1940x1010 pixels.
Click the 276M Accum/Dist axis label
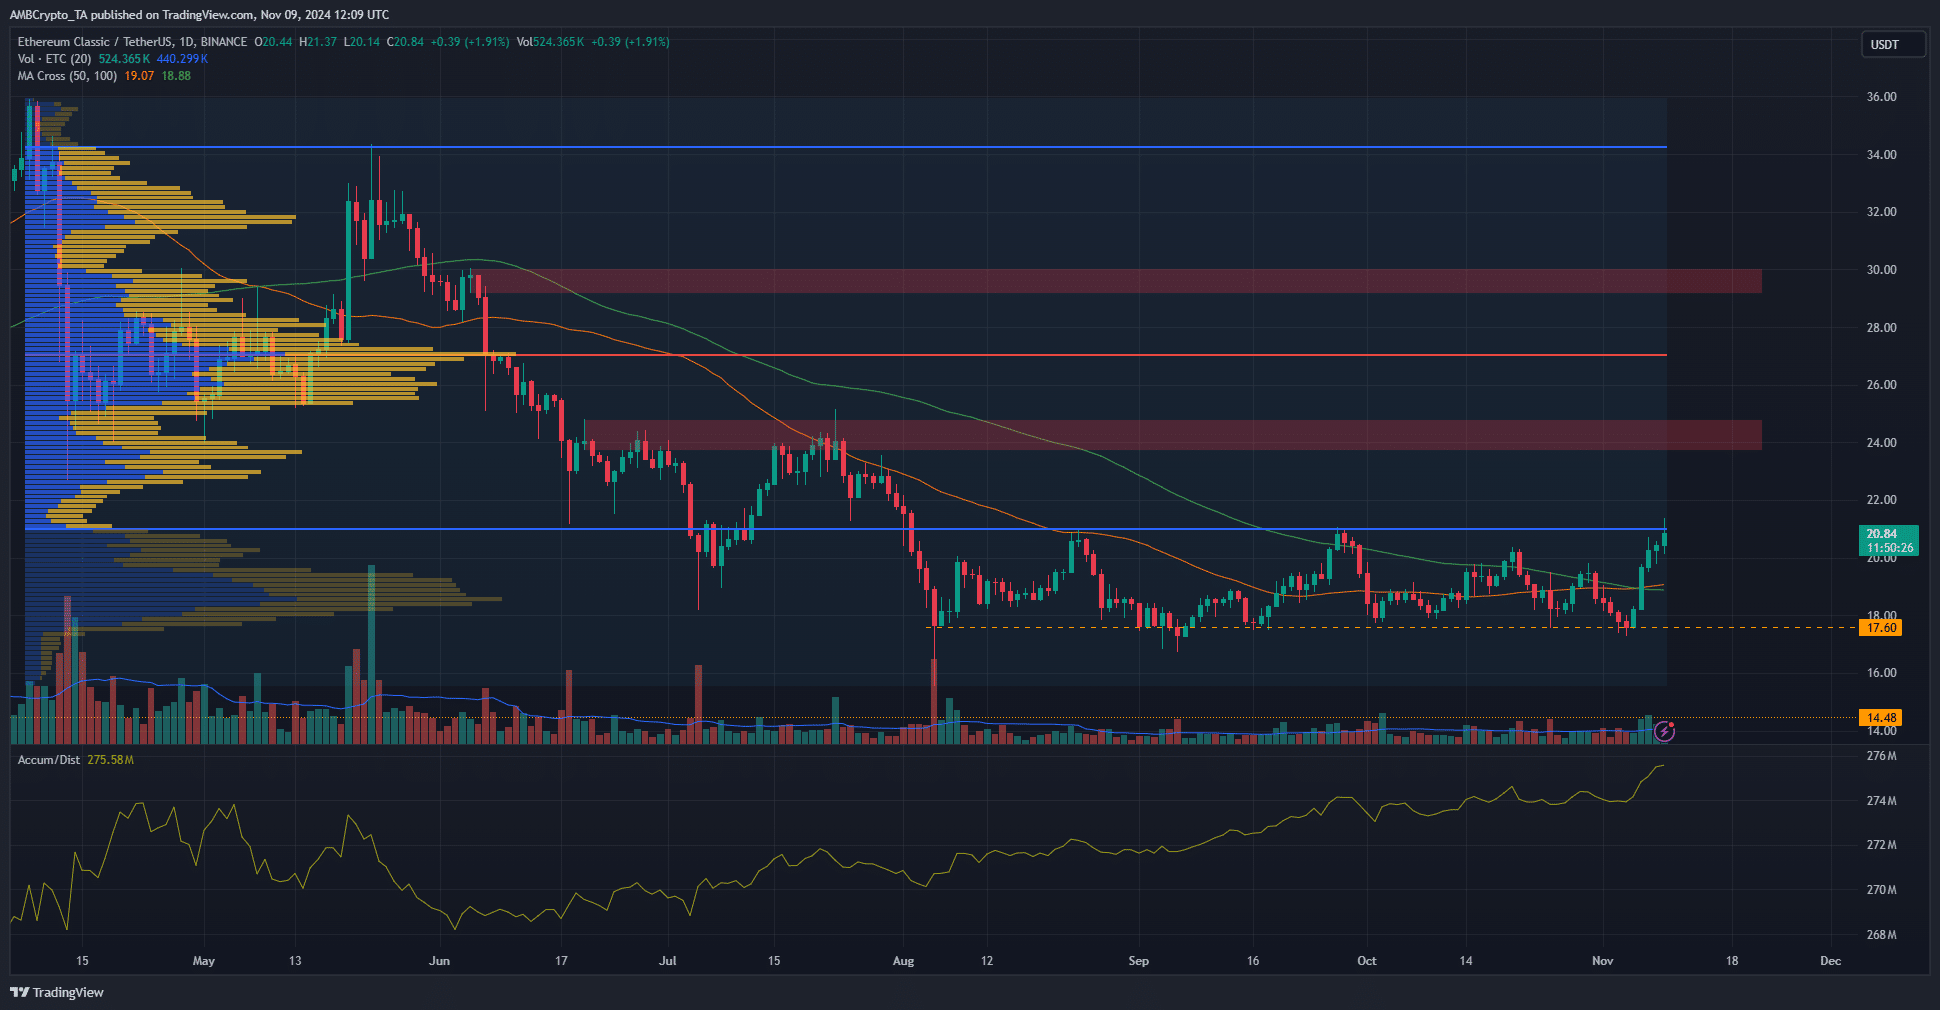[x=1881, y=756]
